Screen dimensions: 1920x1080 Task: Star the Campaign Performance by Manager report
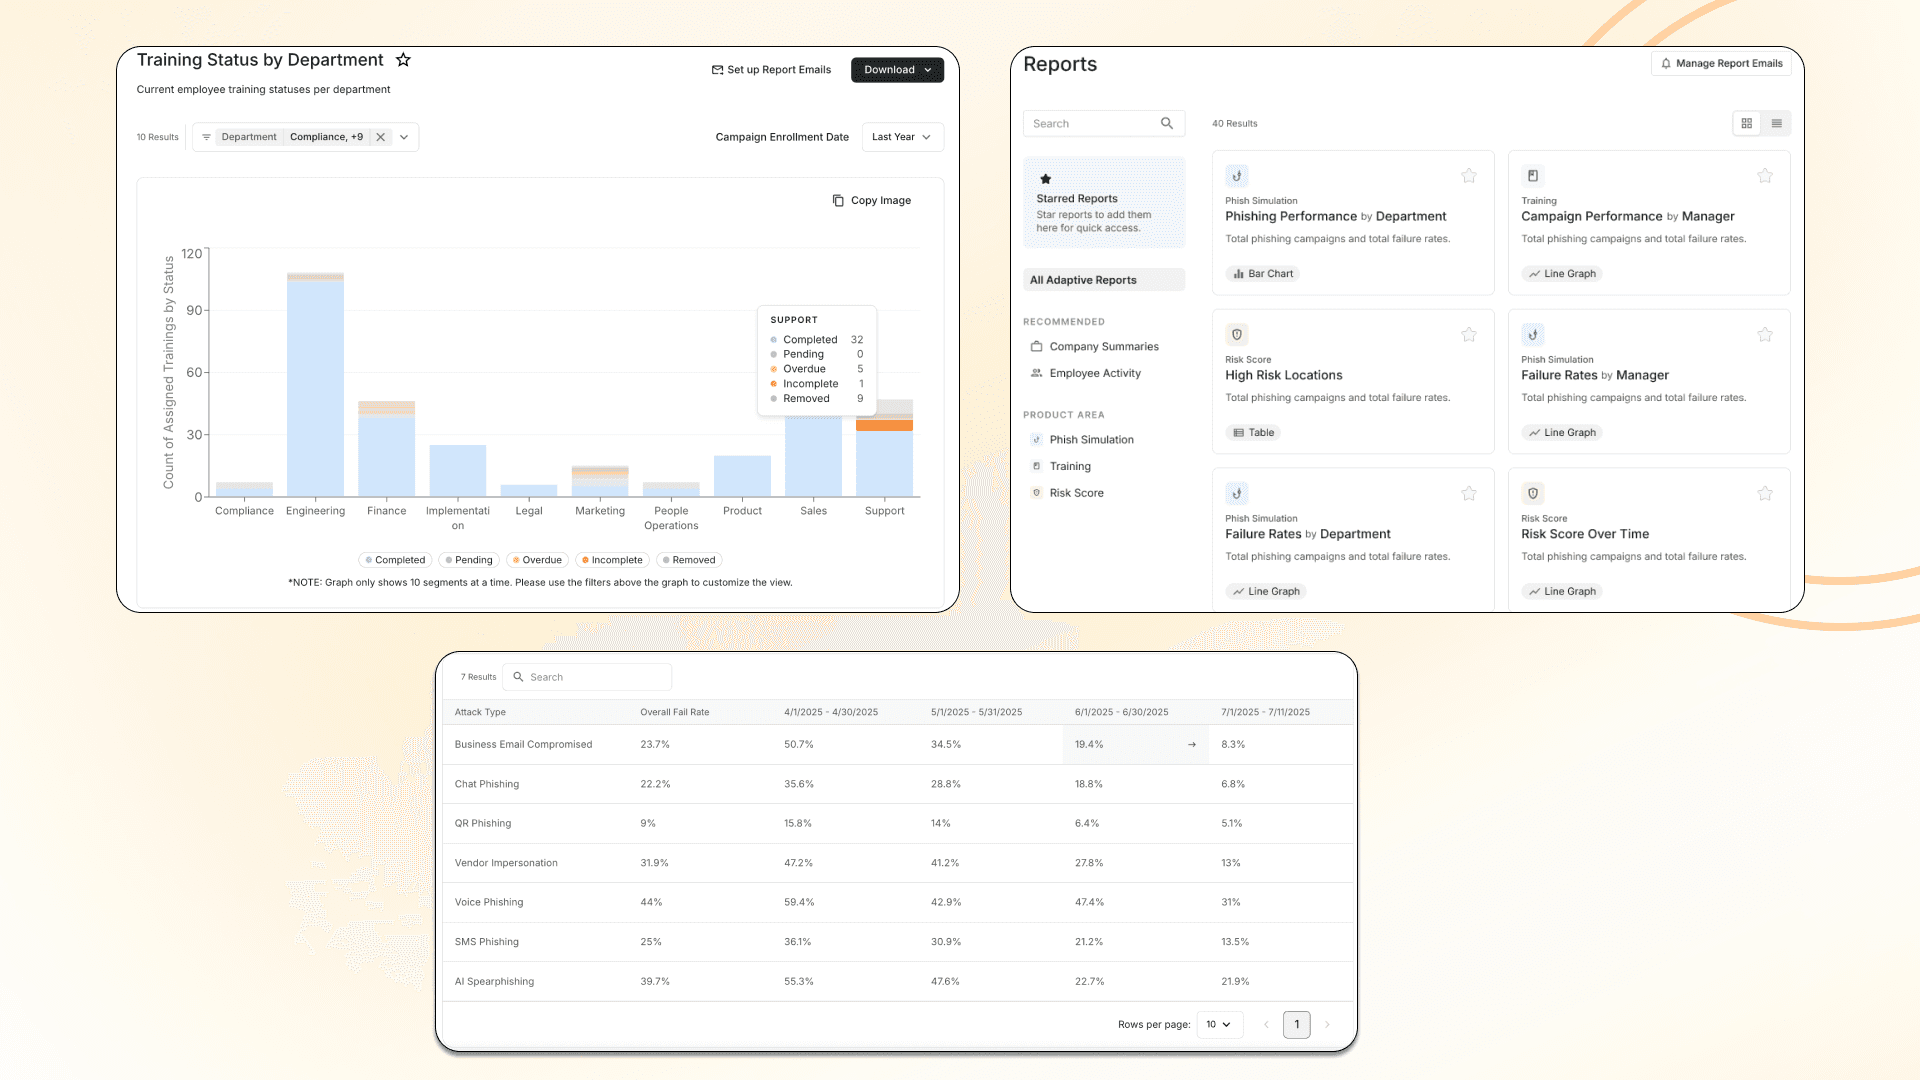click(x=1765, y=176)
